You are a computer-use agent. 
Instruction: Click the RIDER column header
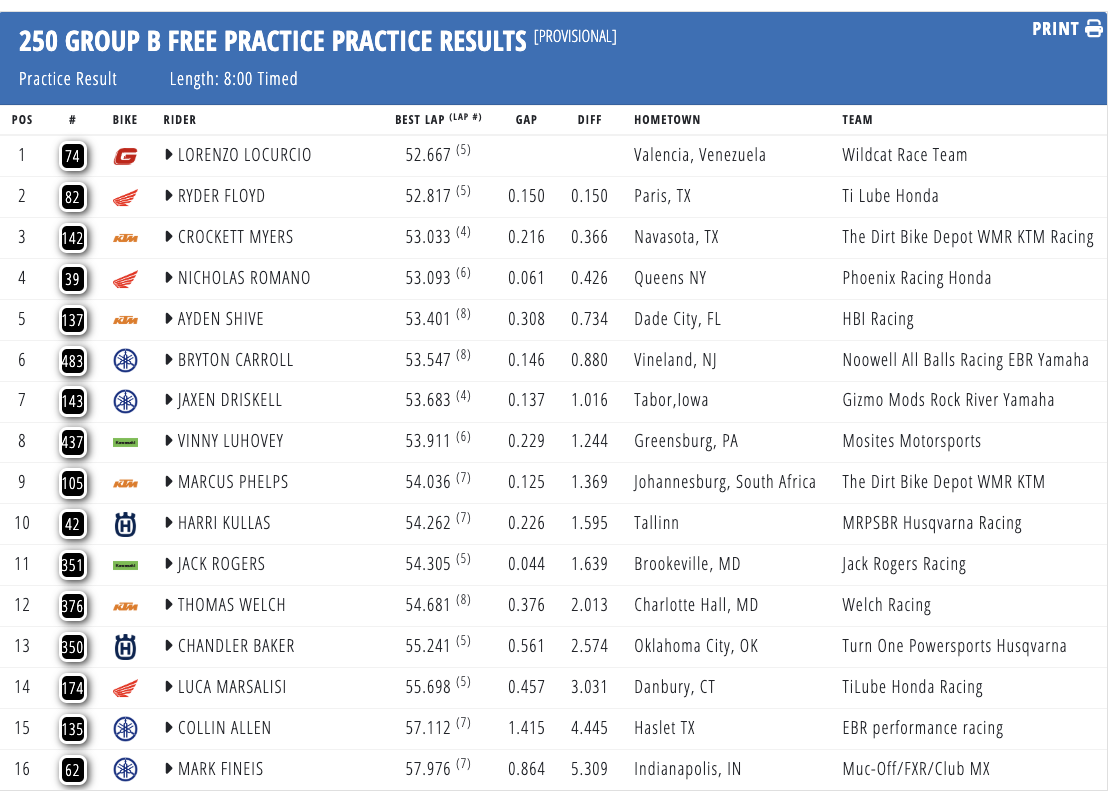[180, 120]
